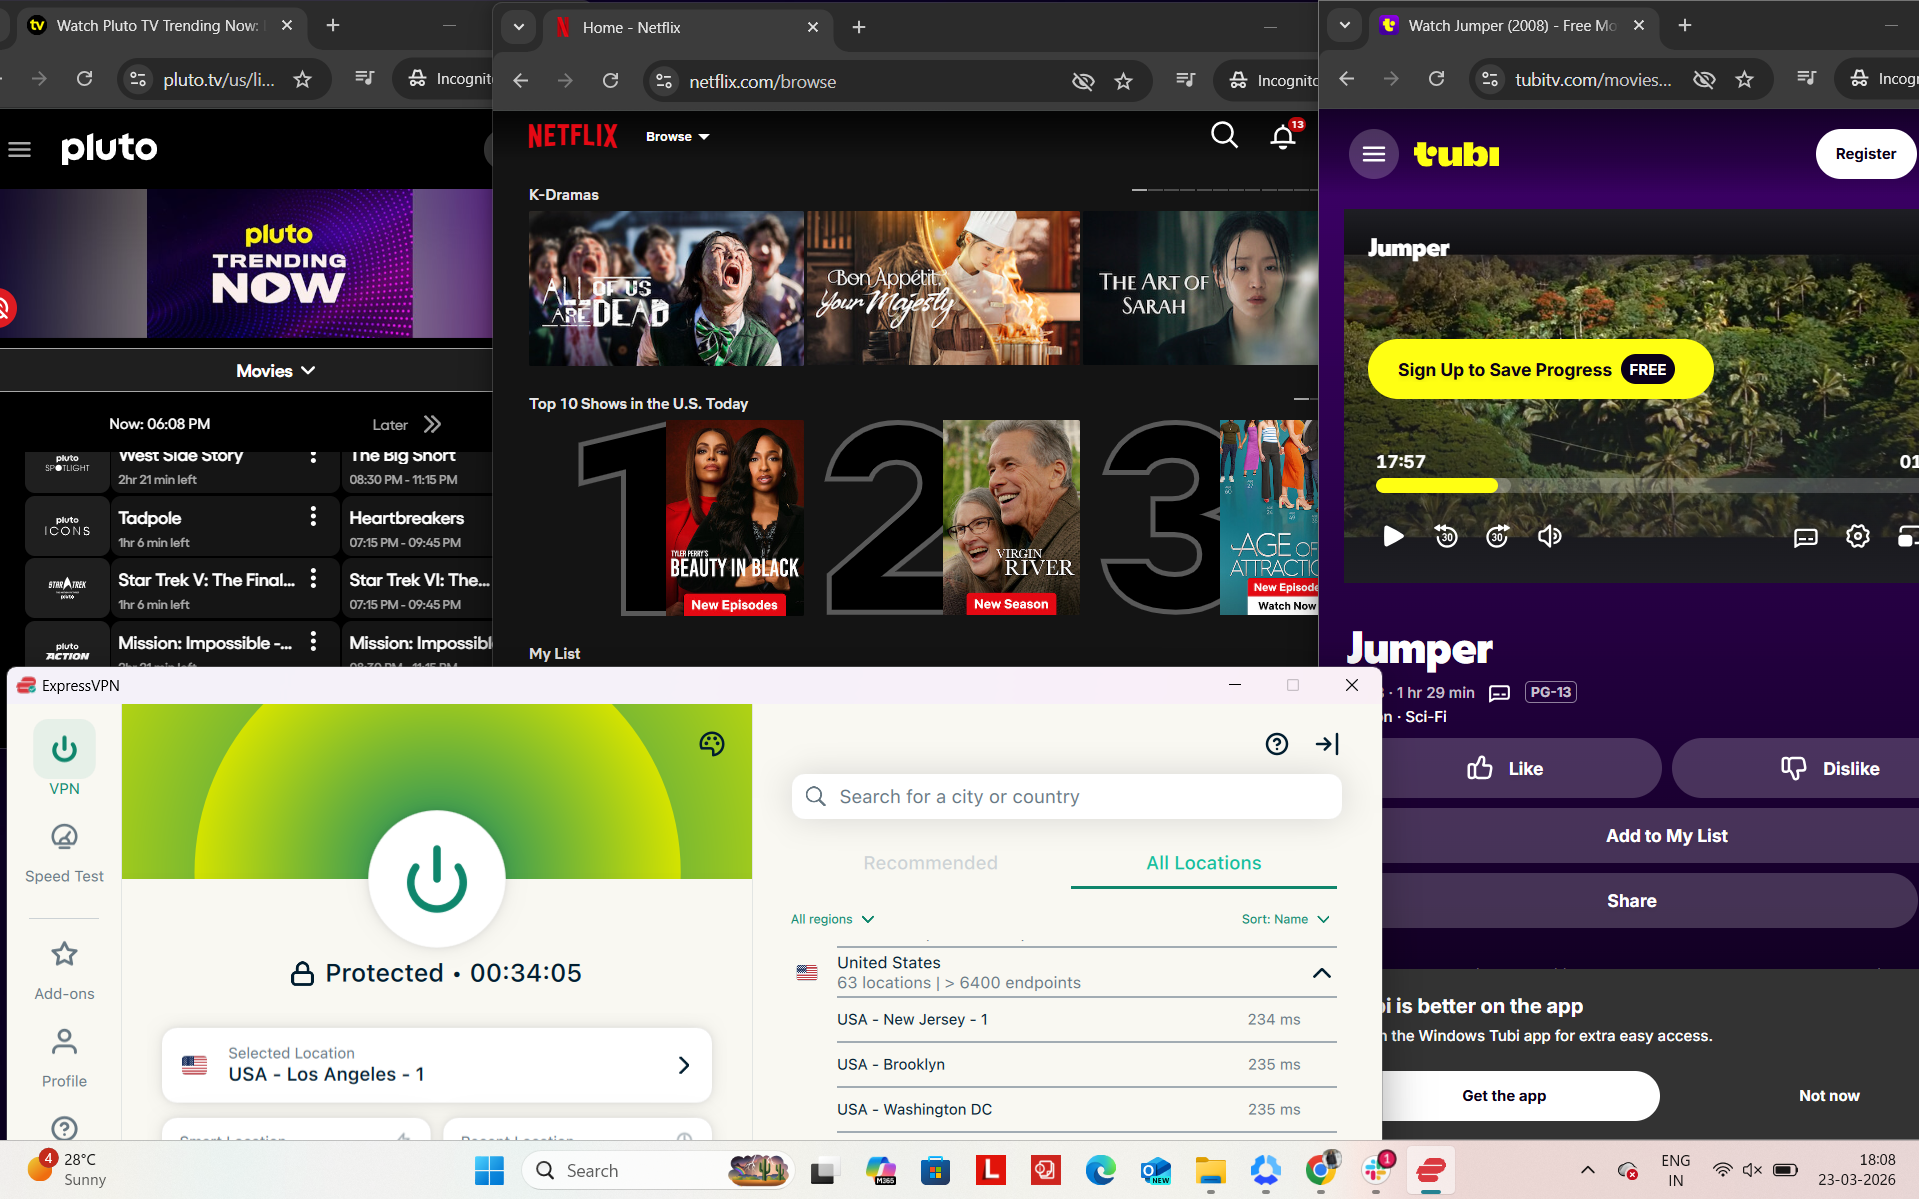Dismiss with Not now on Tubi
The width and height of the screenshot is (1919, 1199).
click(1829, 1096)
